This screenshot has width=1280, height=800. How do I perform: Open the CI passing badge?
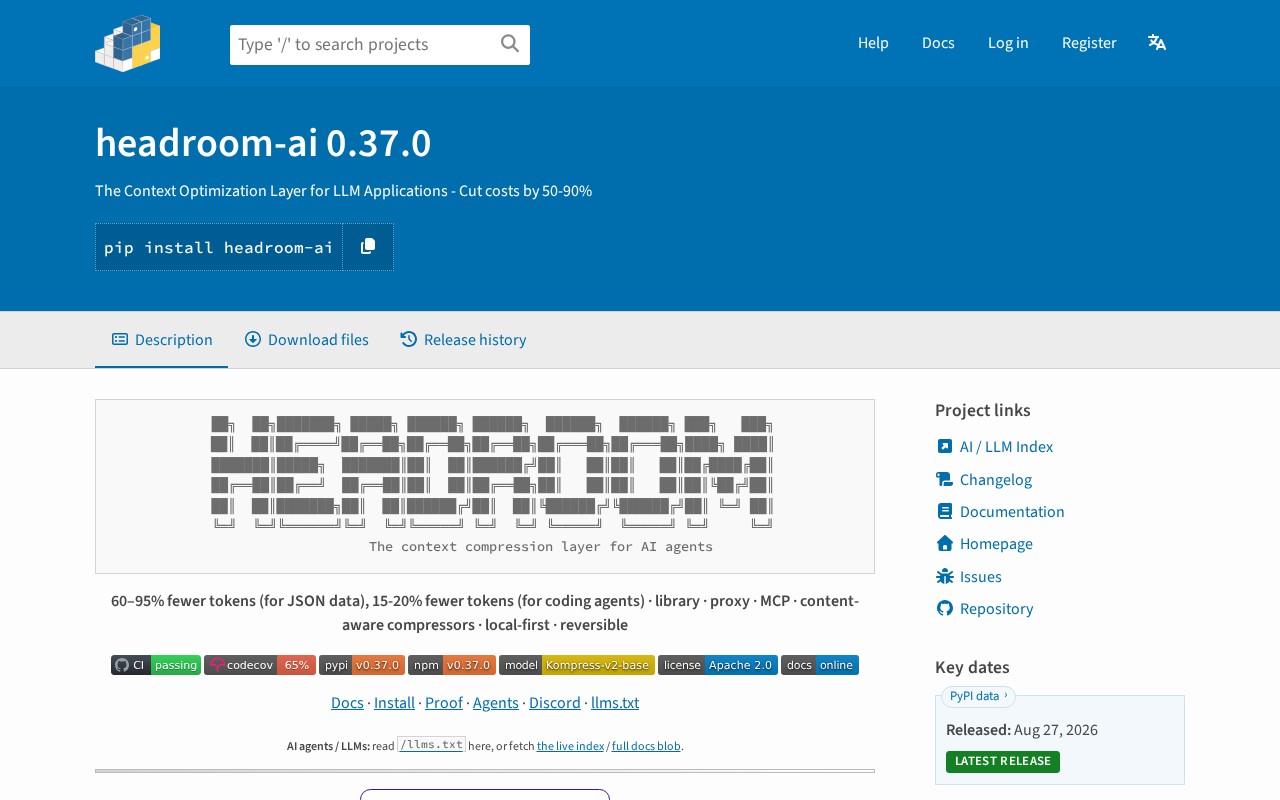(x=156, y=665)
